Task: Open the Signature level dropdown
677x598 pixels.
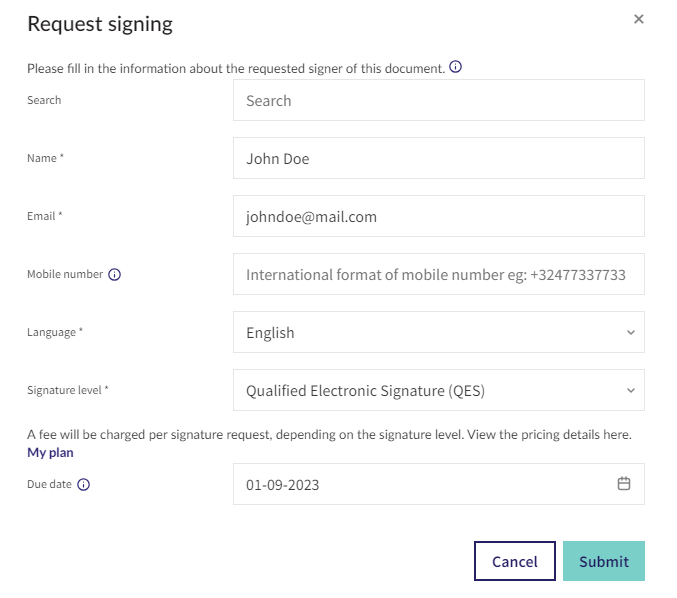Action: point(439,390)
